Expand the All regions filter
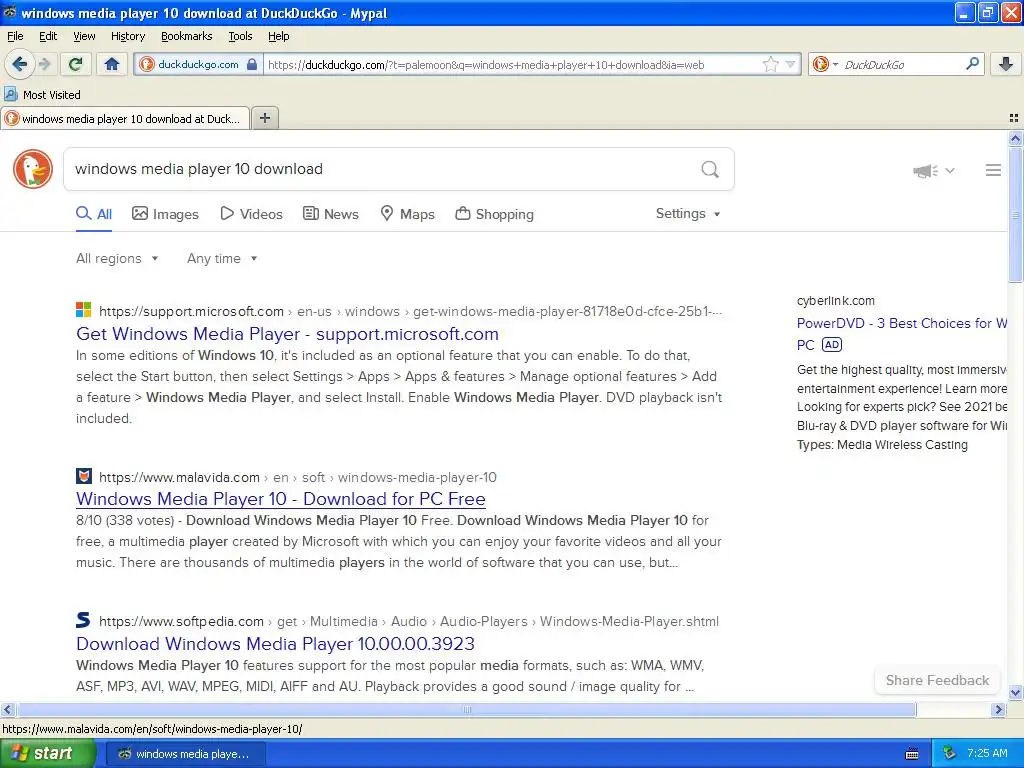 (x=117, y=259)
